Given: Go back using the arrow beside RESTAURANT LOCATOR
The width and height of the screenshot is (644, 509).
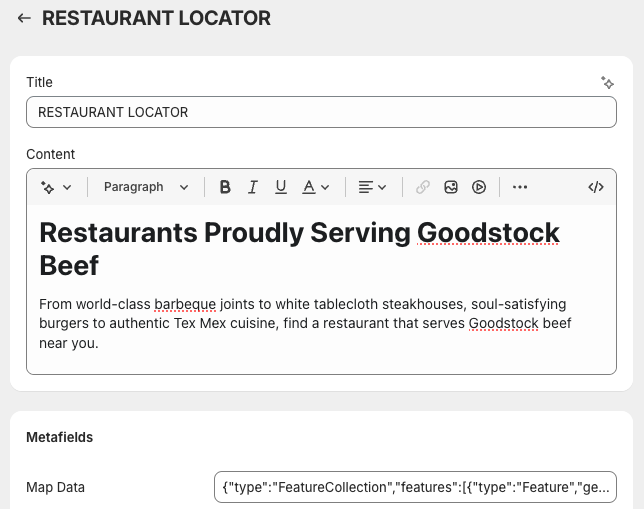Looking at the screenshot, I should tap(24, 18).
